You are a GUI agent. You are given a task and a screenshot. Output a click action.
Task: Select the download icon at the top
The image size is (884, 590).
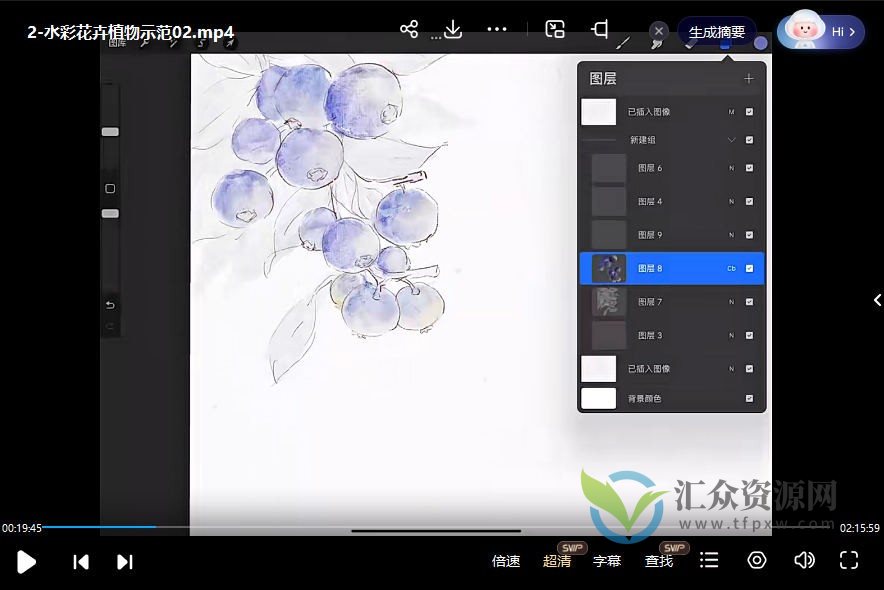pos(453,29)
